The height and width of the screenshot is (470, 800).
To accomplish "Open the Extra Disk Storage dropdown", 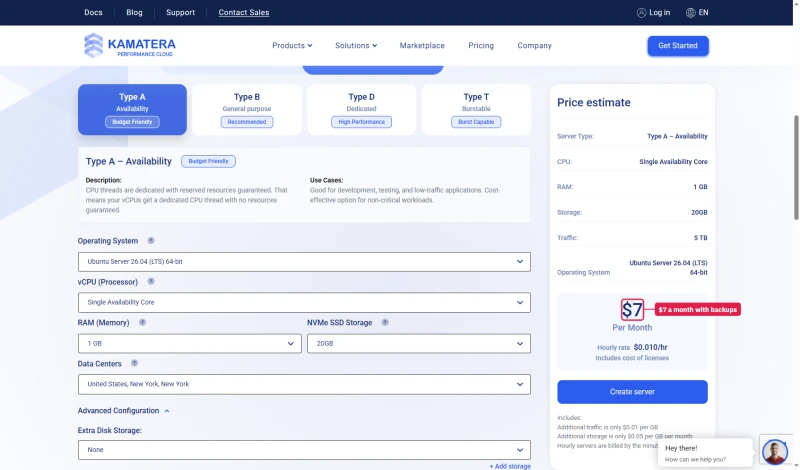I will tap(304, 450).
